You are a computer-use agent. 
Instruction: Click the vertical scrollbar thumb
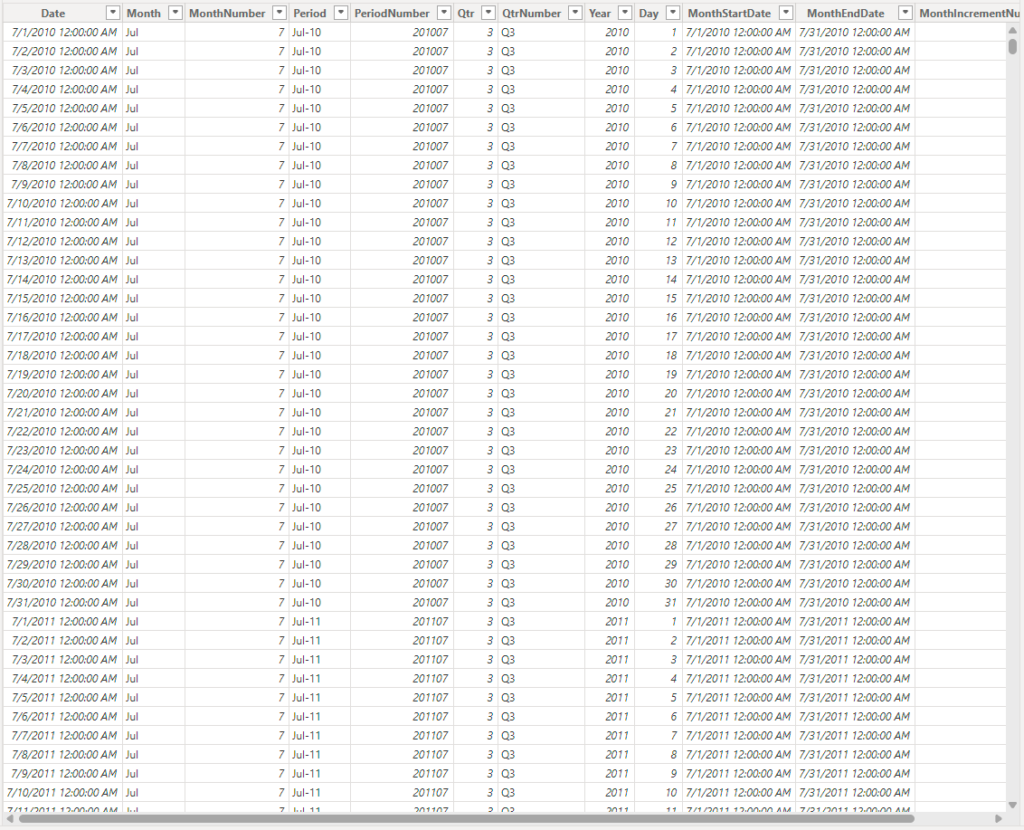[x=1013, y=46]
